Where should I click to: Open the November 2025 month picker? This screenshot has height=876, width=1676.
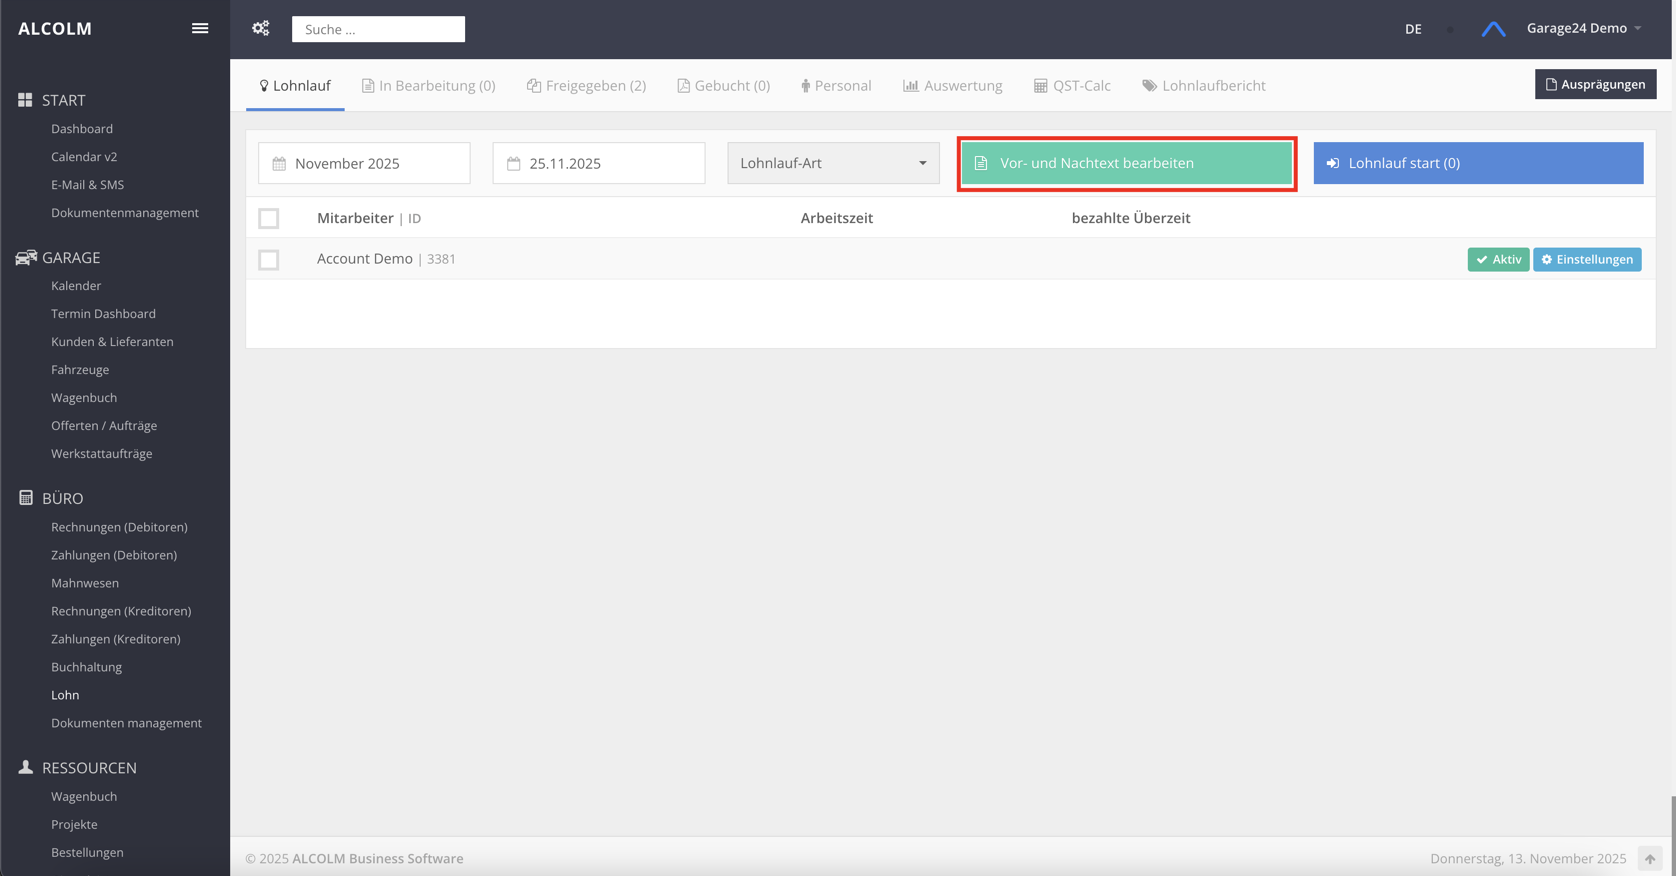364,163
